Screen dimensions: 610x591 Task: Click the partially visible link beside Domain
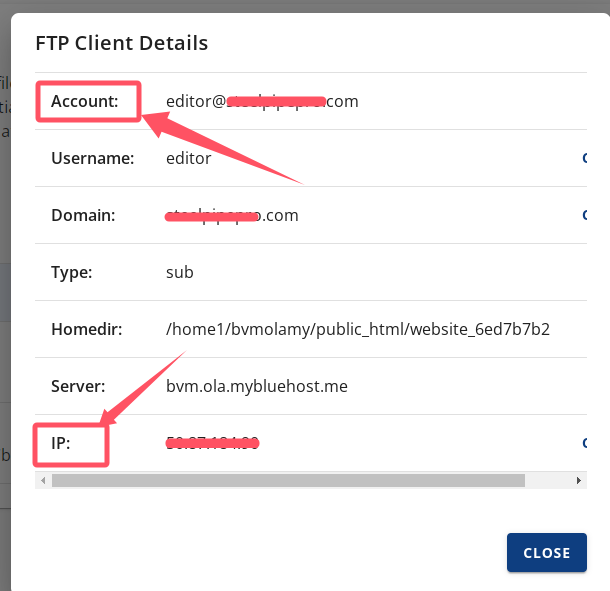coord(583,215)
